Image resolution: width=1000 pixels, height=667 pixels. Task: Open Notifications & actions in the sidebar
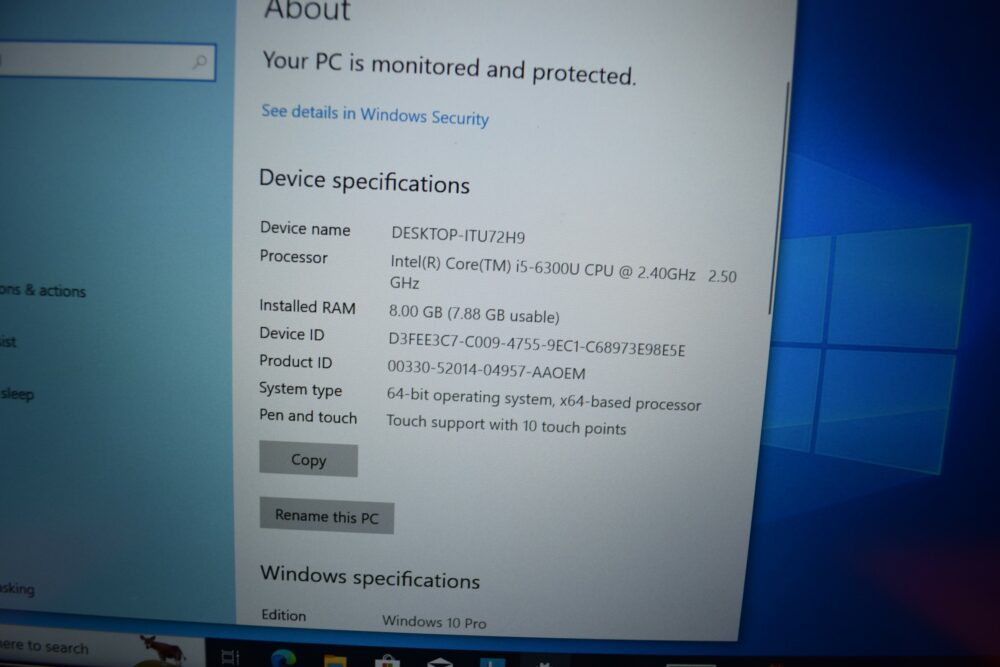click(x=43, y=290)
